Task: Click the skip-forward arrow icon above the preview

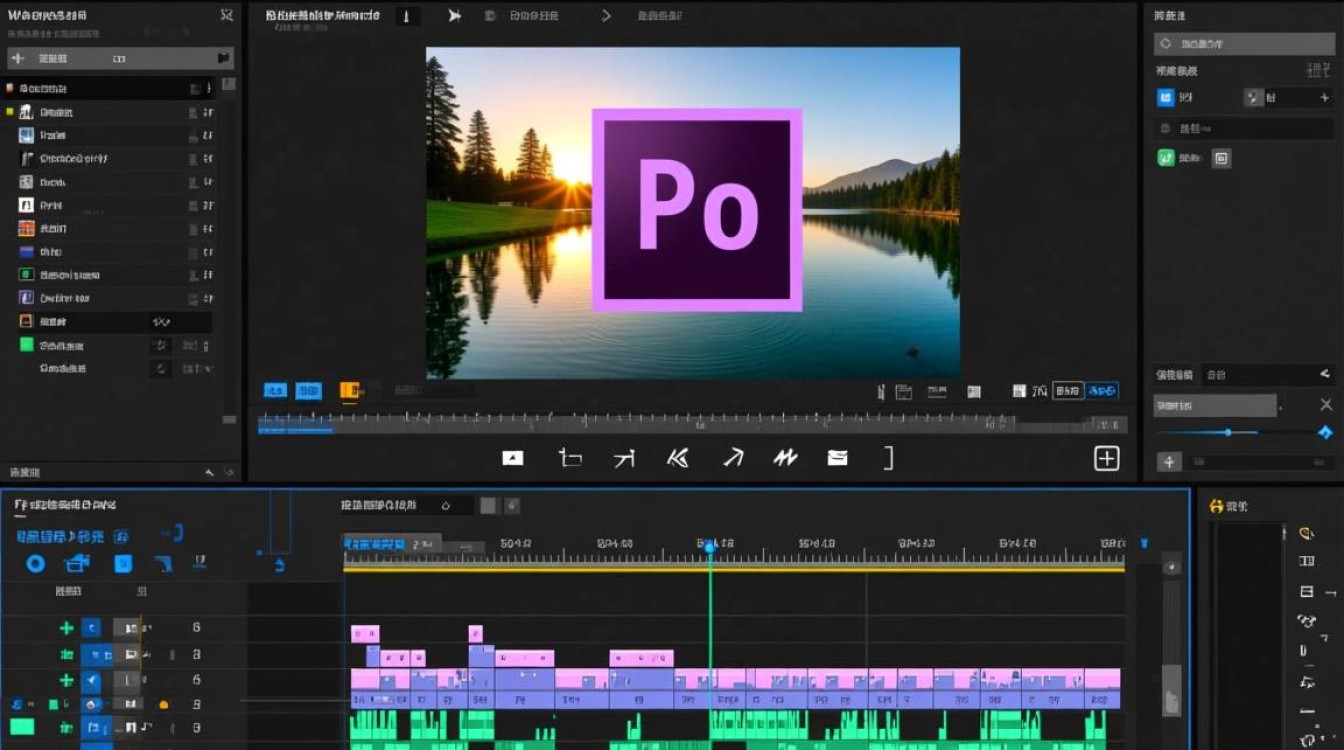Action: pos(454,16)
